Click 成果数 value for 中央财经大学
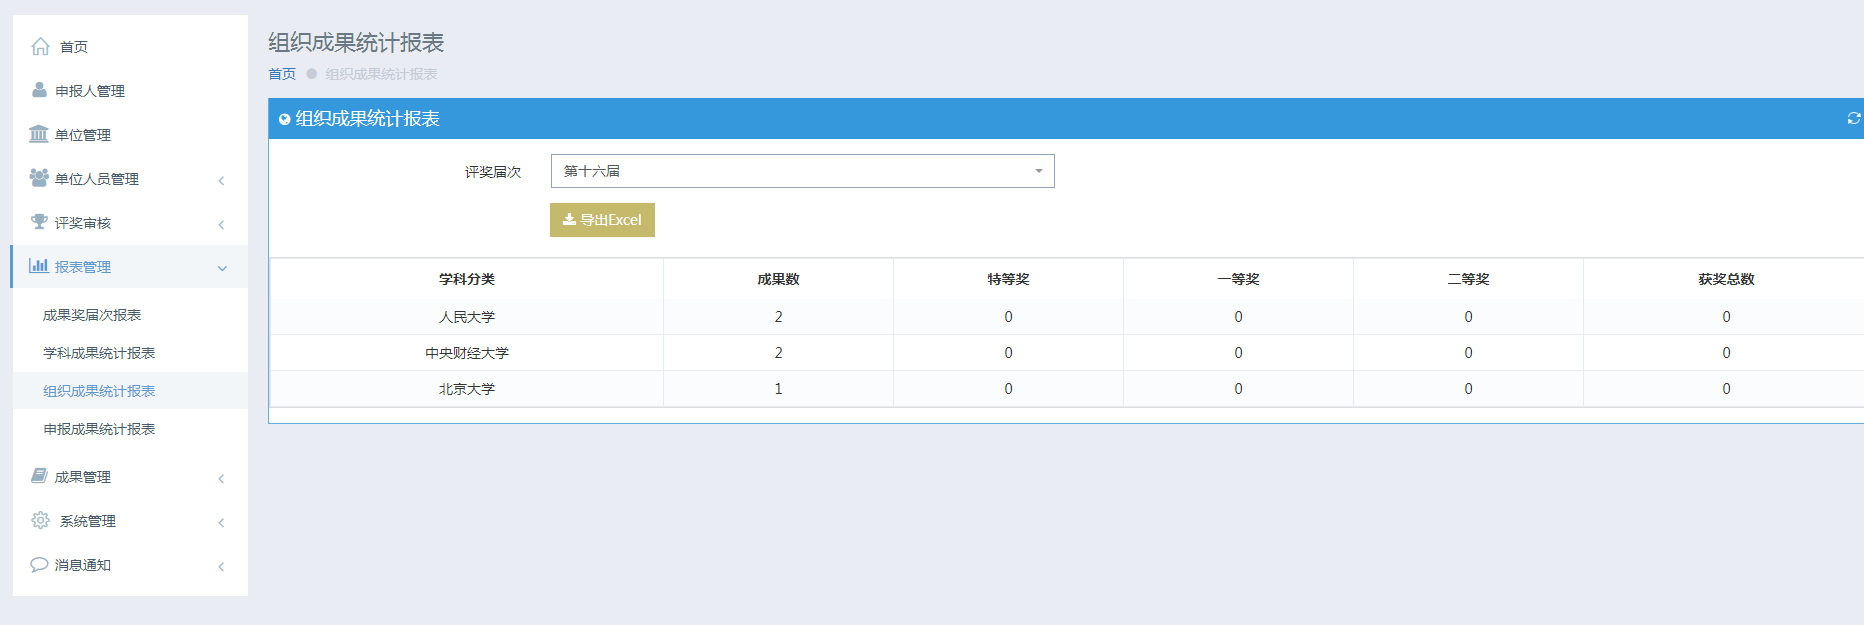Screen dimensions: 1864x625 click(778, 353)
